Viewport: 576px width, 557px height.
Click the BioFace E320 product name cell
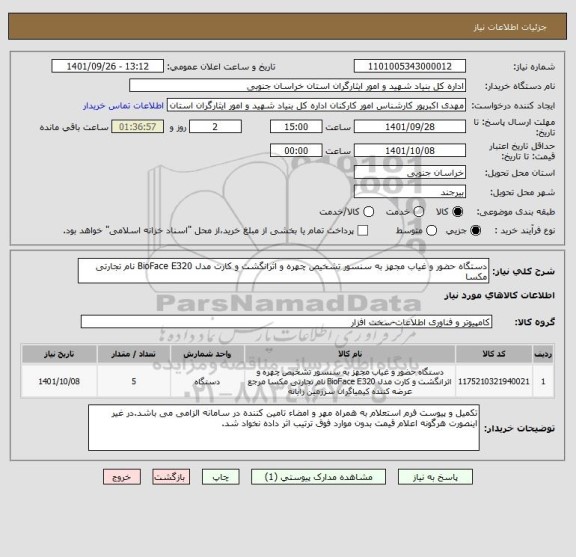[x=350, y=381]
